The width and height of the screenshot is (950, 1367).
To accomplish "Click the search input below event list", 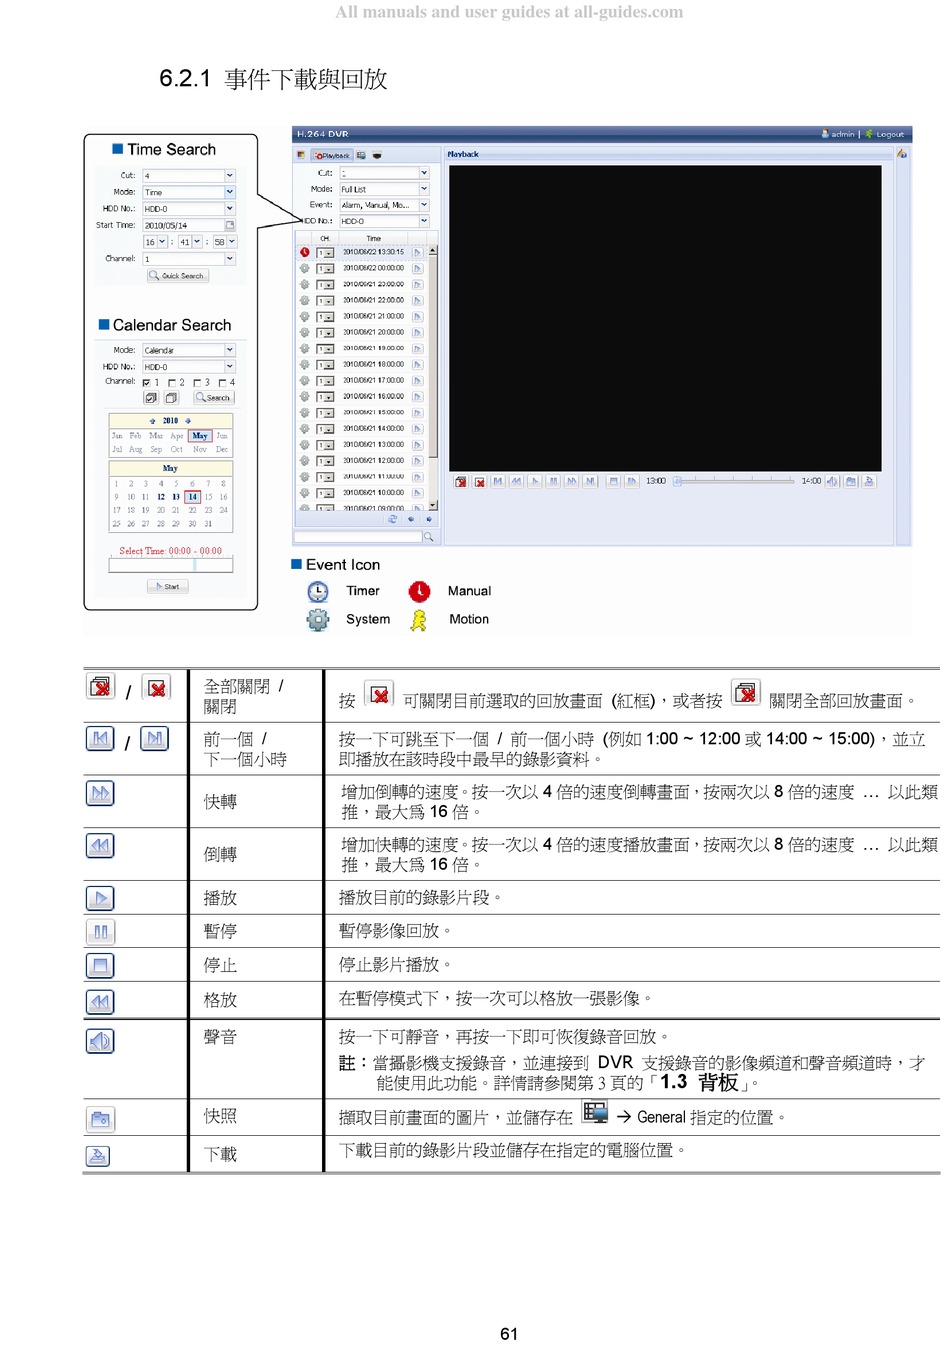I will pos(358,537).
